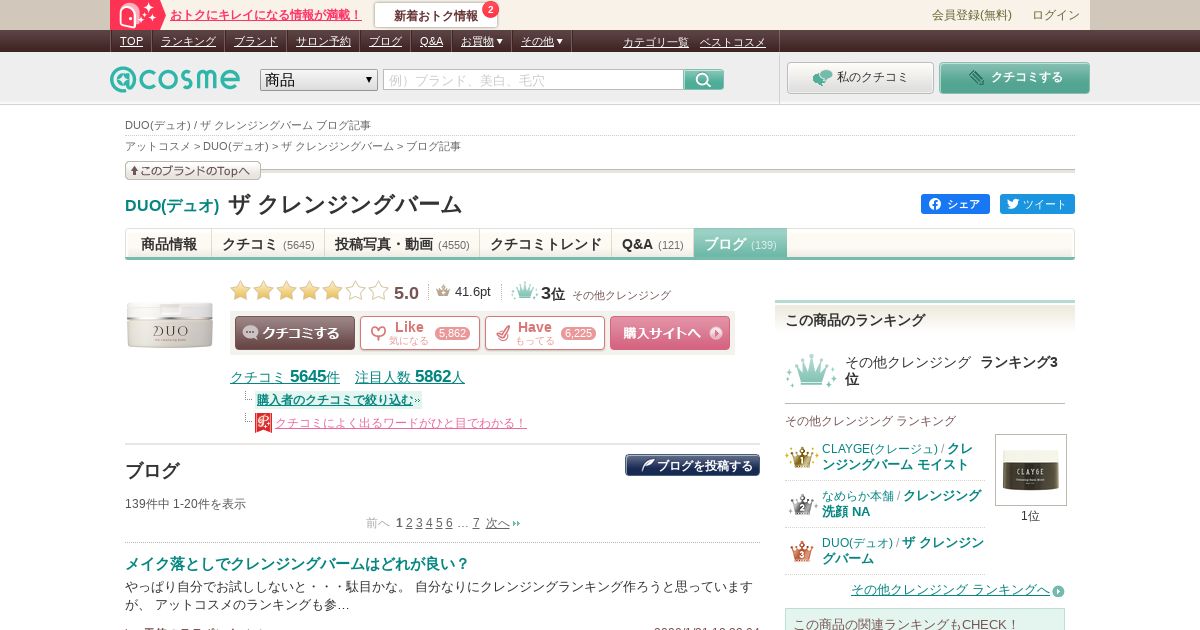Select the ブログ (139) tab
The image size is (1200, 630).
740,244
